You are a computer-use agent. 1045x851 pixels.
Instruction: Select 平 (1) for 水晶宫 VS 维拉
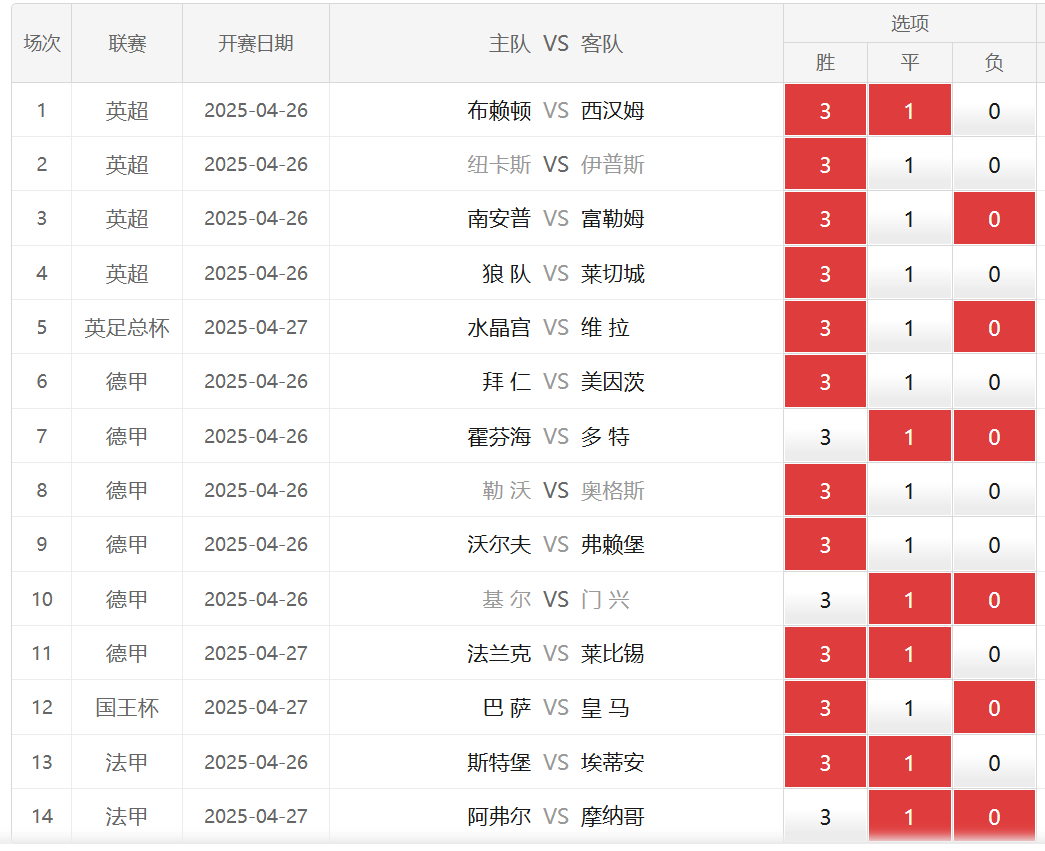click(910, 327)
